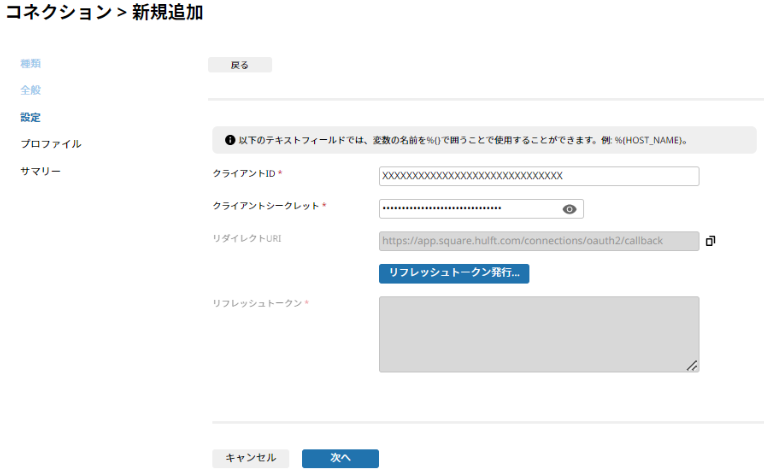Issue refresh token with リフレッシュトークン発行 button
The width and height of the screenshot is (764, 476).
(x=454, y=273)
